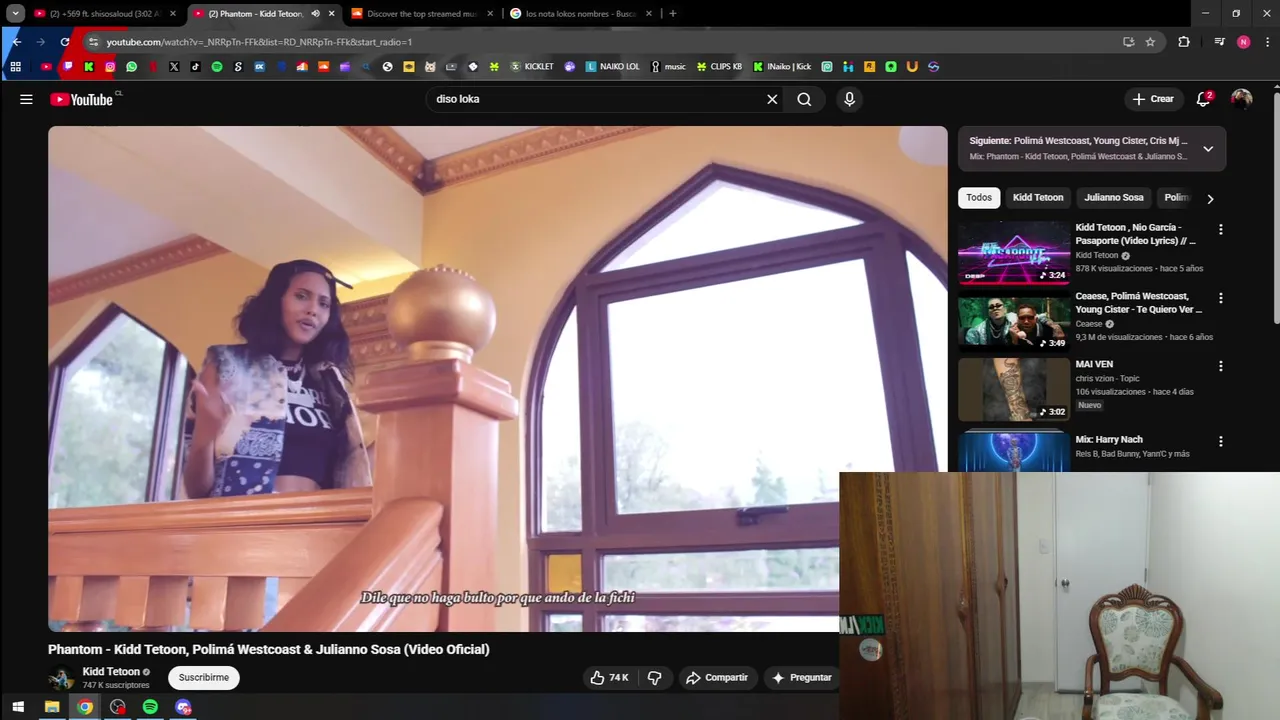Open the Compartir share dialog
This screenshot has height=720, width=1280.
click(716, 677)
